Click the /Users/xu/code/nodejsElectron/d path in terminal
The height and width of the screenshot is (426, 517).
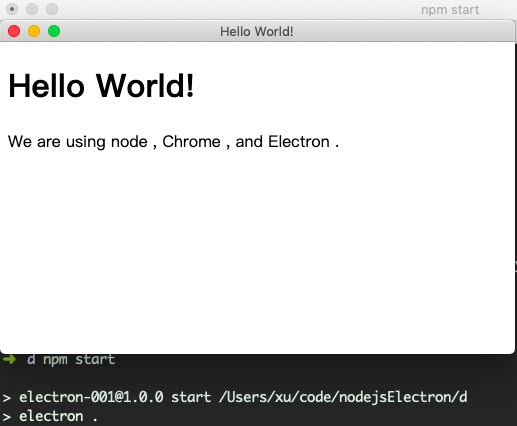click(343, 397)
